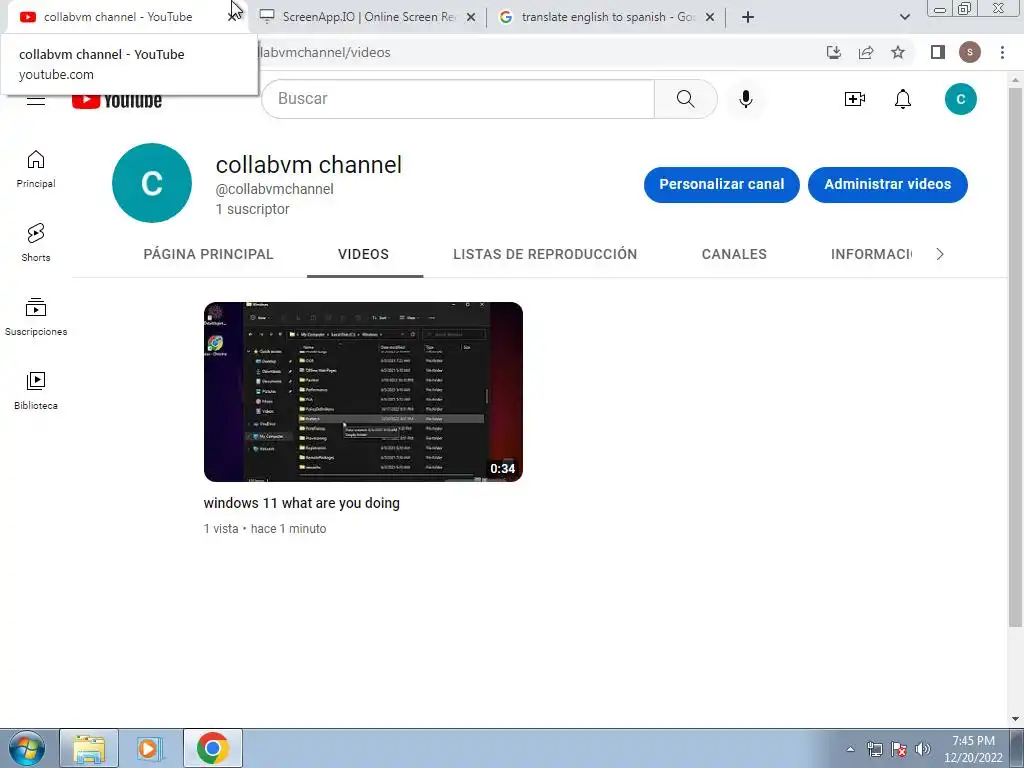Open LISTAS DE REPRODUCCIÓN tab
The height and width of the screenshot is (768, 1024).
point(545,254)
